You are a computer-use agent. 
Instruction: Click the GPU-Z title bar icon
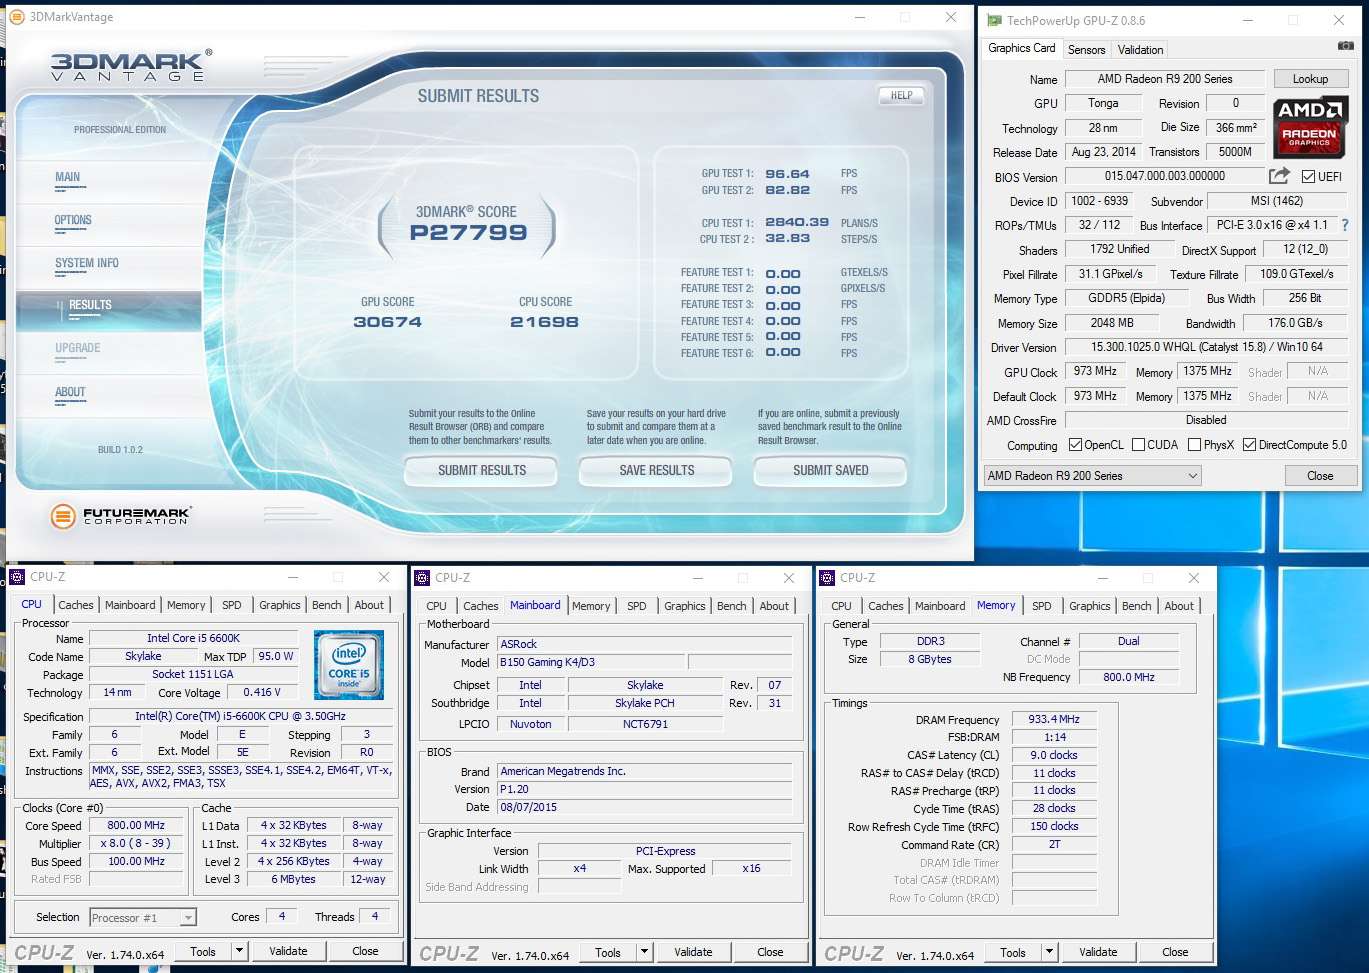(x=994, y=20)
